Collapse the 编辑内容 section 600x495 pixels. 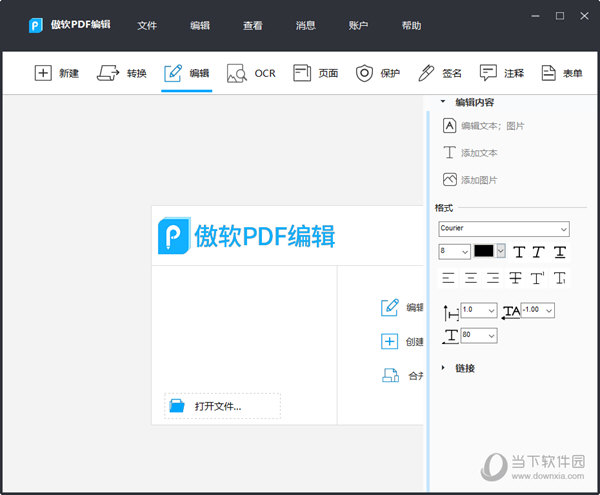443,102
